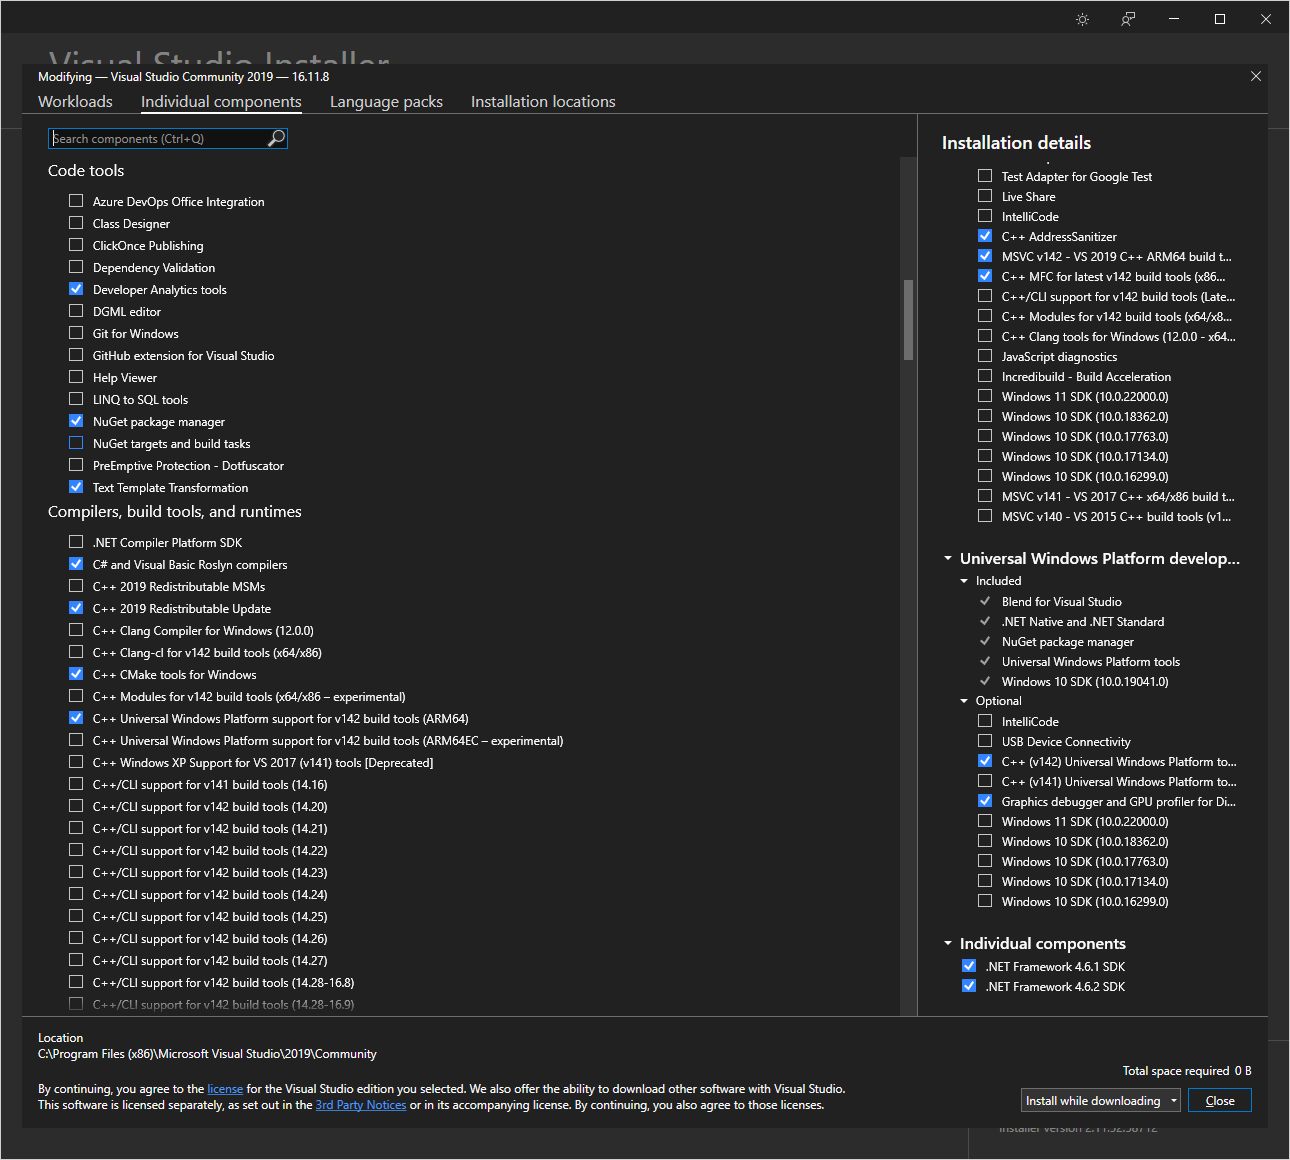1290x1160 pixels.
Task: Click the Total space required value
Action: click(1243, 1071)
